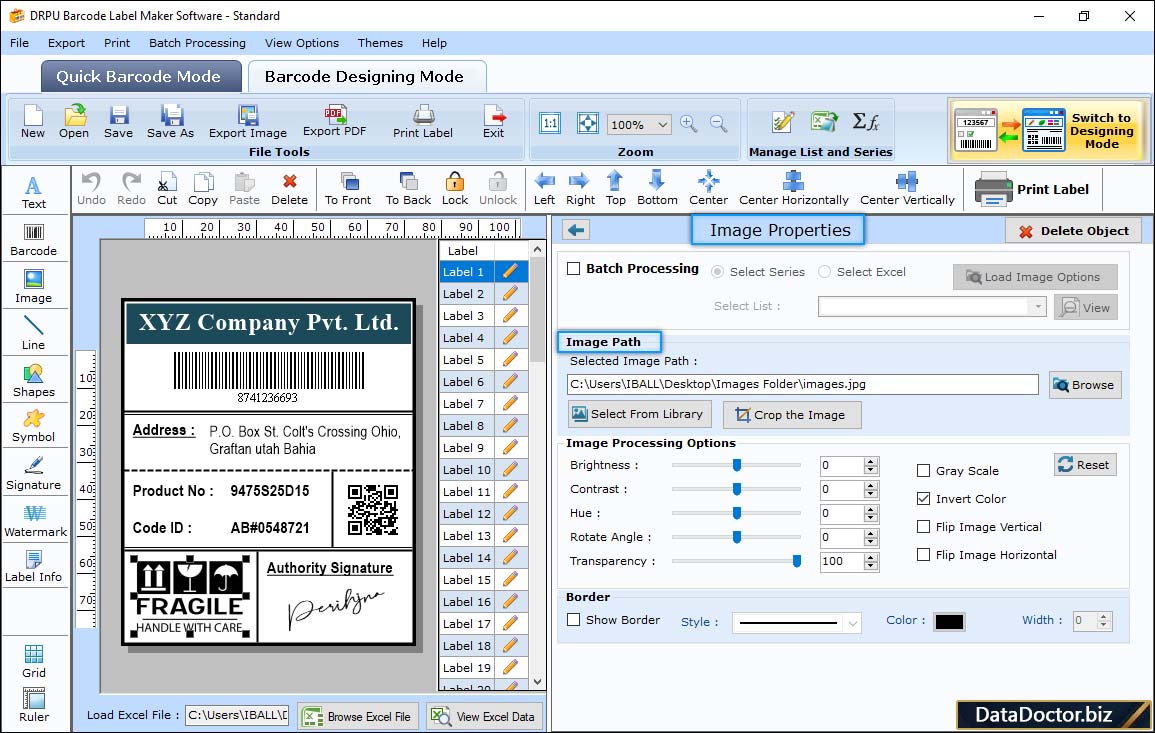Screen dimensions: 1155x733
Task: Exit the application via Exit icon
Action: pos(494,122)
